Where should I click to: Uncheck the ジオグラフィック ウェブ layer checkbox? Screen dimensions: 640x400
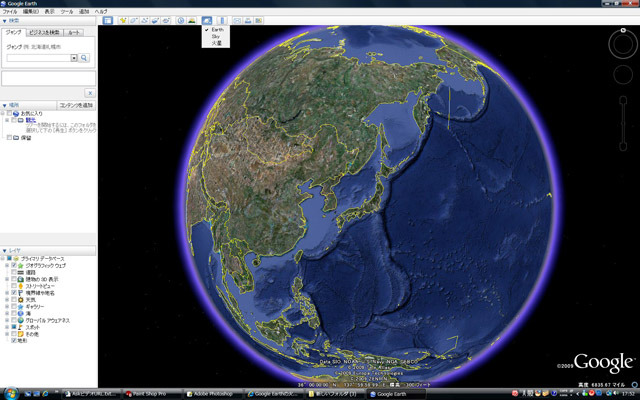click(x=14, y=266)
